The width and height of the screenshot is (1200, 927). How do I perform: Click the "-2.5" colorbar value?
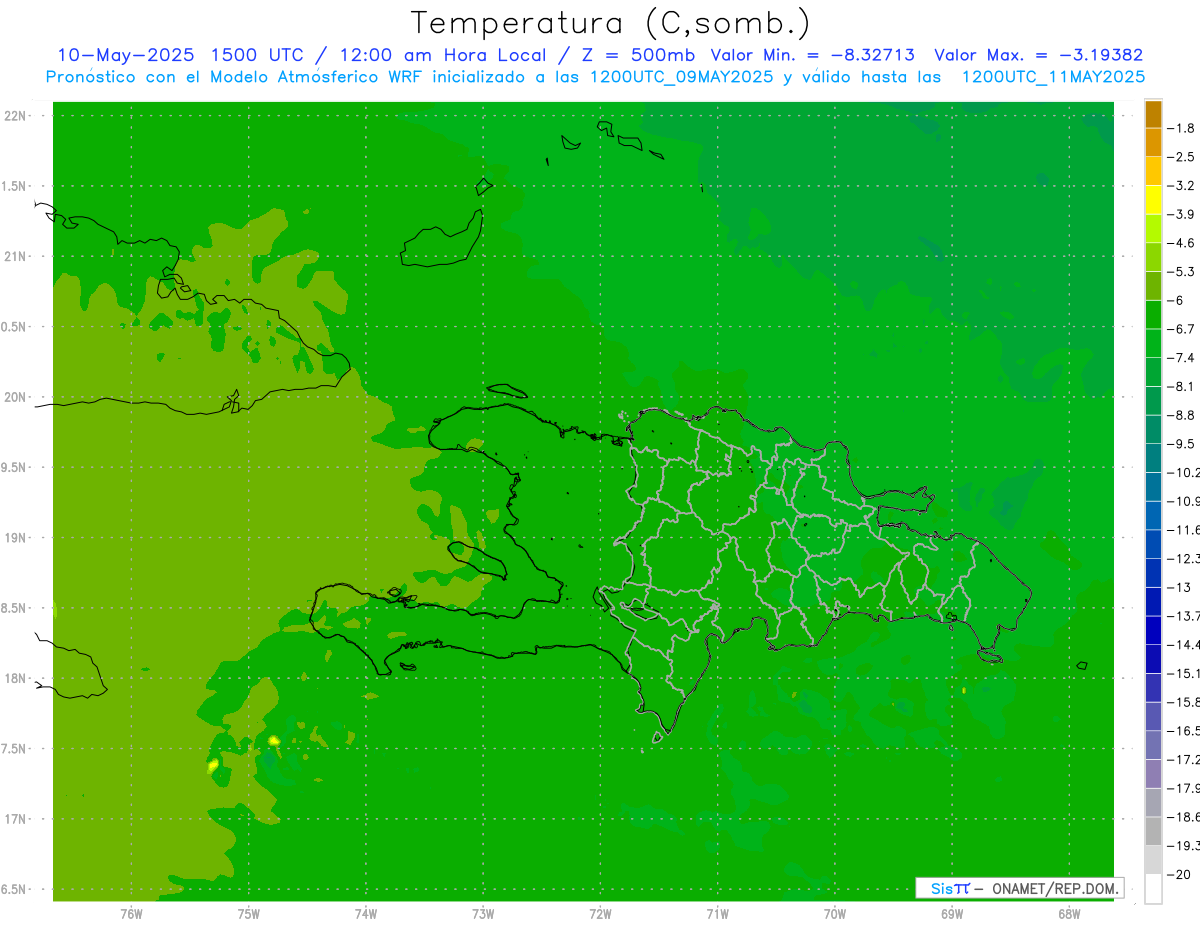coord(1181,157)
